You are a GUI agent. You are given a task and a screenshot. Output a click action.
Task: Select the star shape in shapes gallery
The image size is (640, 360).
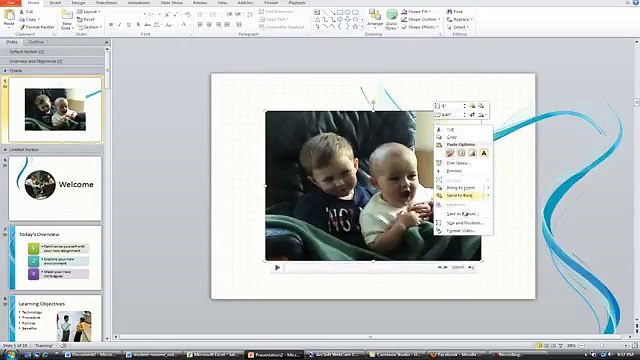click(x=355, y=27)
